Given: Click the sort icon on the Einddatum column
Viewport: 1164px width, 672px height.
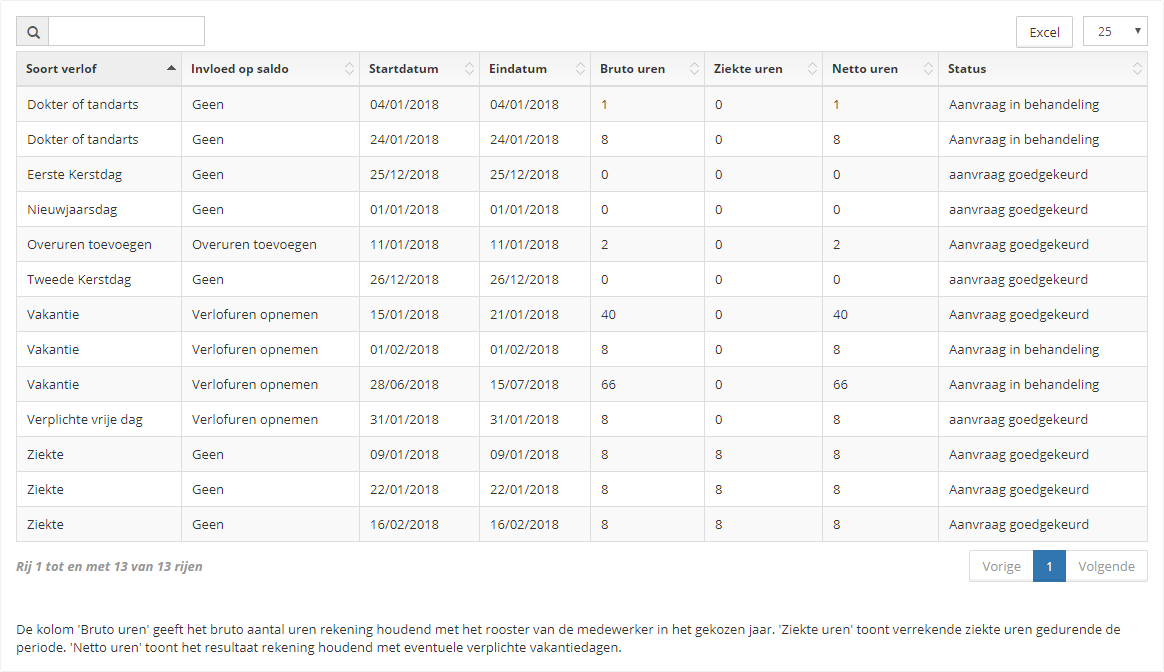Looking at the screenshot, I should tap(580, 68).
